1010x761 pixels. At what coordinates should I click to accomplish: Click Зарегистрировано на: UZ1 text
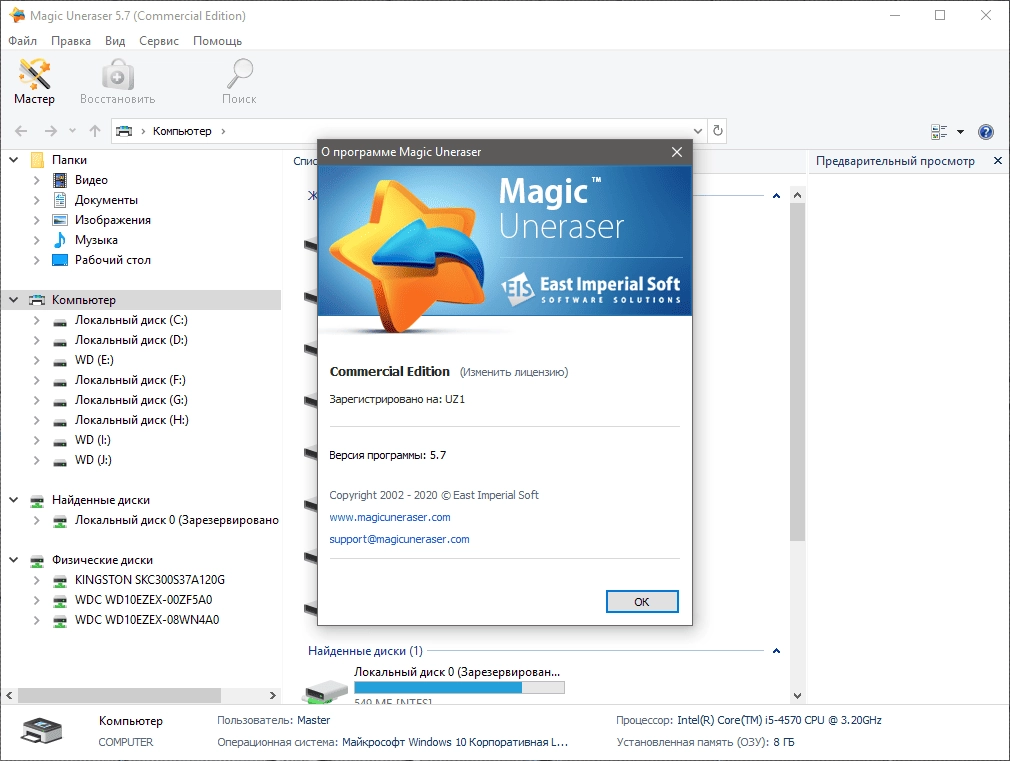[x=397, y=399]
